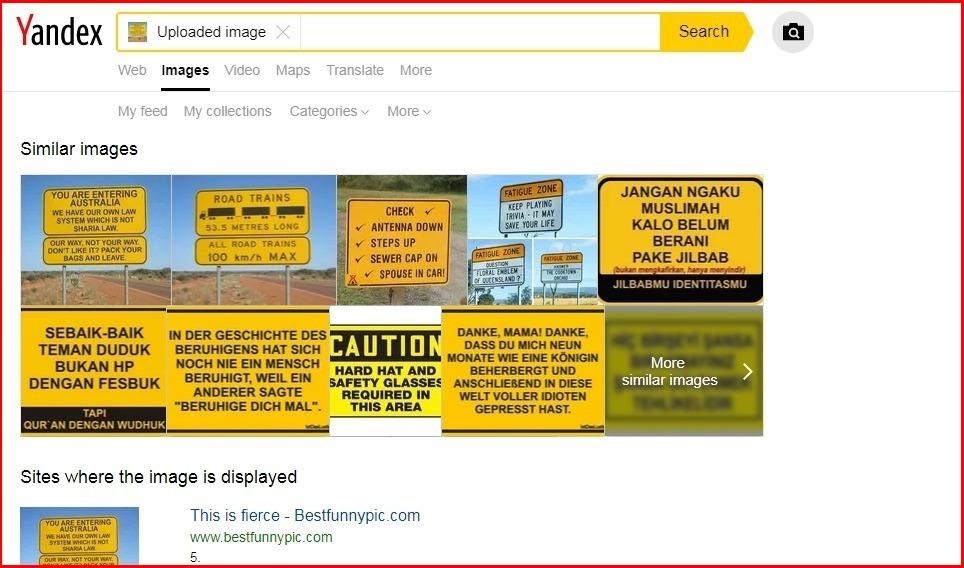Open the Danke Mama image
The width and height of the screenshot is (964, 568).
pos(523,371)
